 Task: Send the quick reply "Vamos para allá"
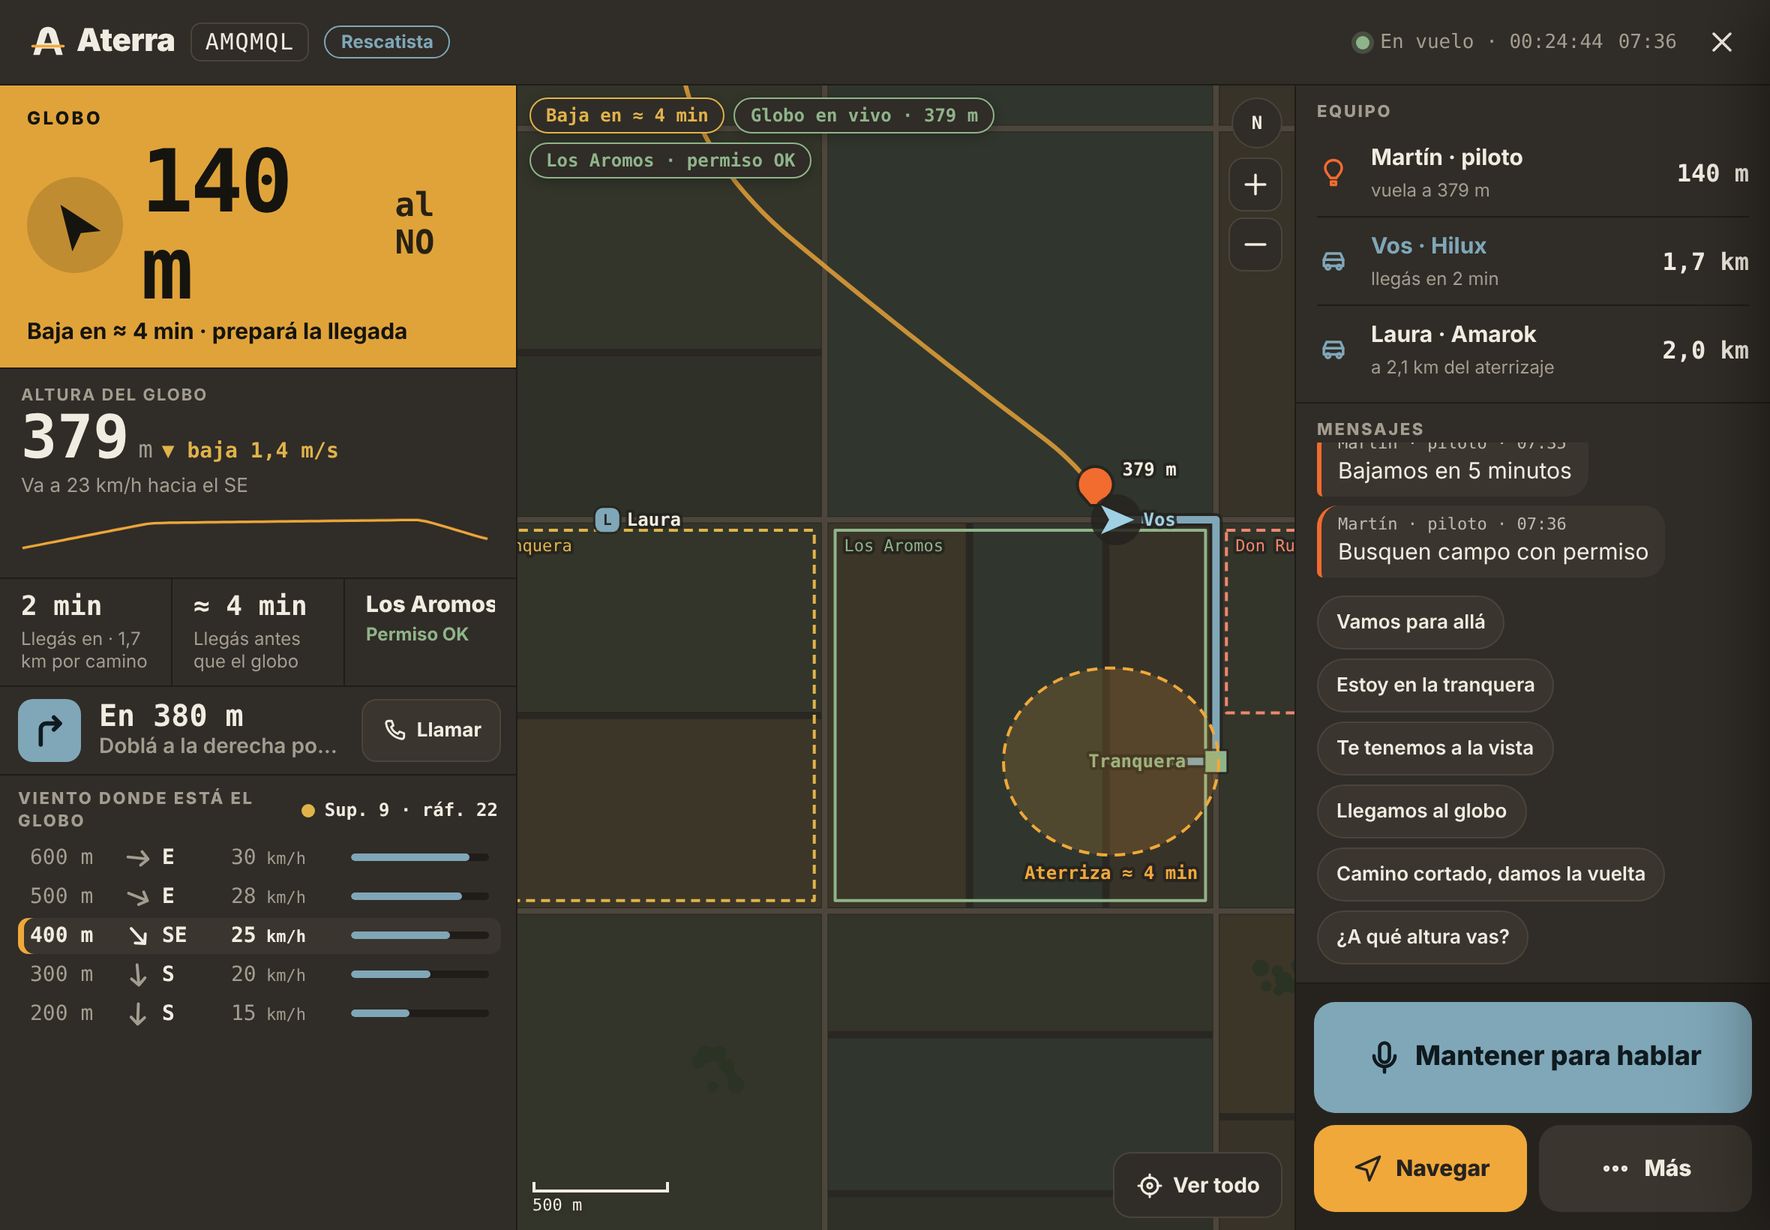(x=1410, y=622)
